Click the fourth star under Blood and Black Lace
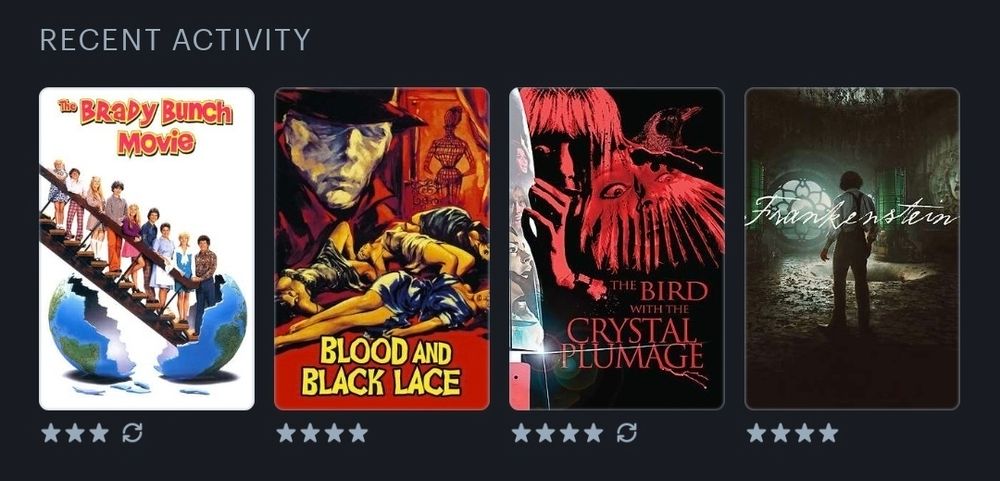Screen dimensions: 1000x481 click(358, 433)
